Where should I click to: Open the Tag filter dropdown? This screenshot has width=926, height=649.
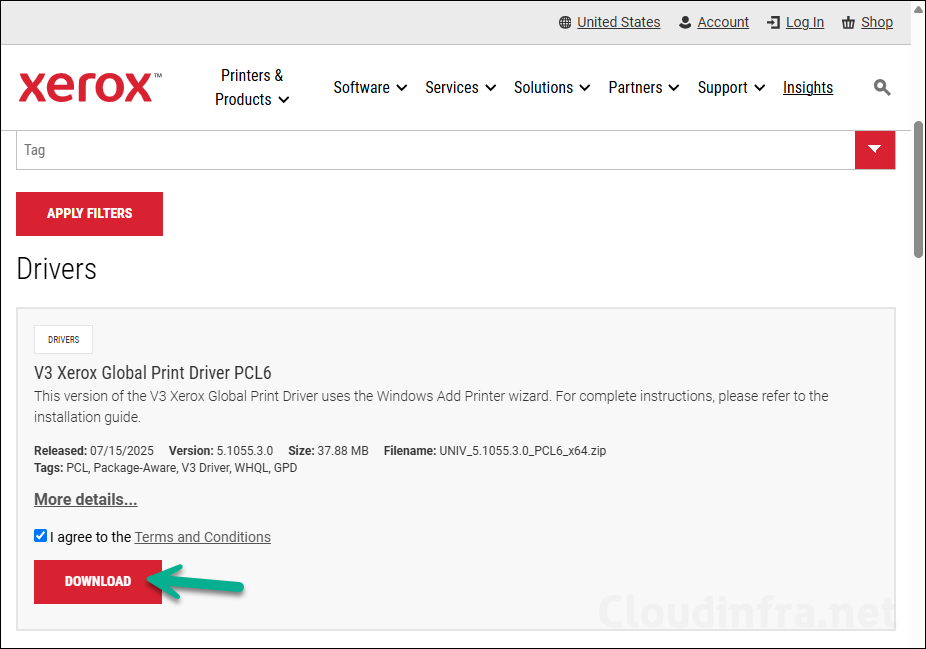pyautogui.click(x=875, y=149)
